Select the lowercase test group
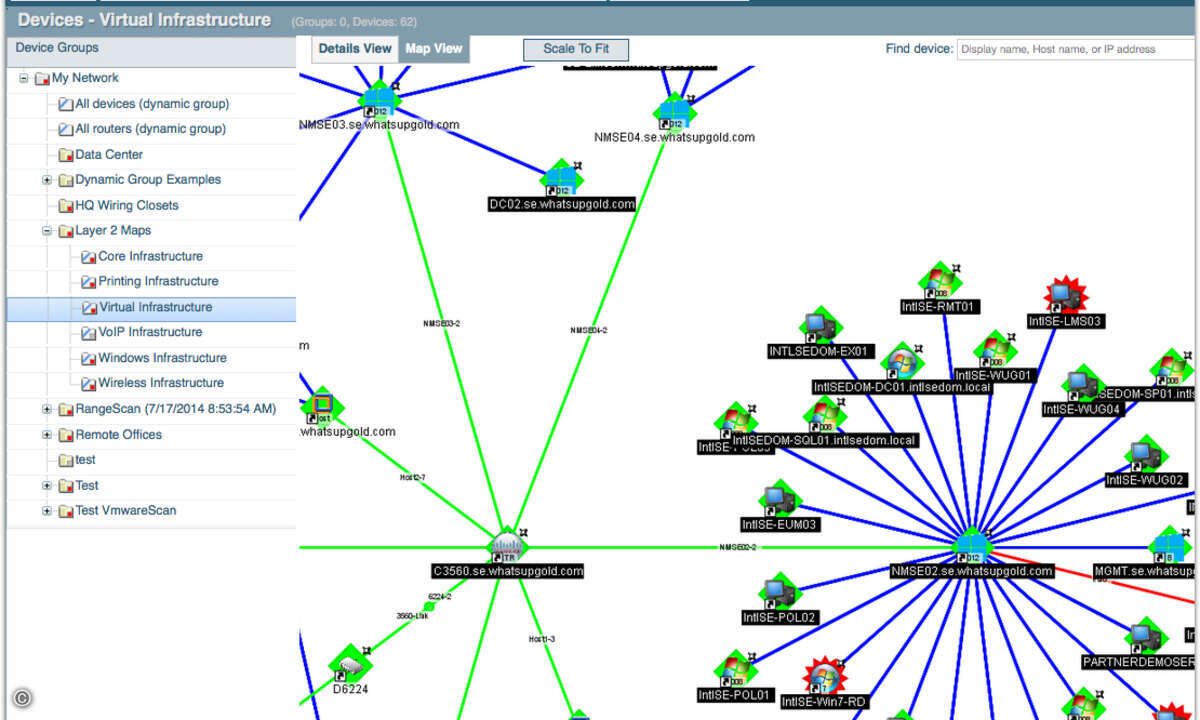1200x720 pixels. (86, 460)
